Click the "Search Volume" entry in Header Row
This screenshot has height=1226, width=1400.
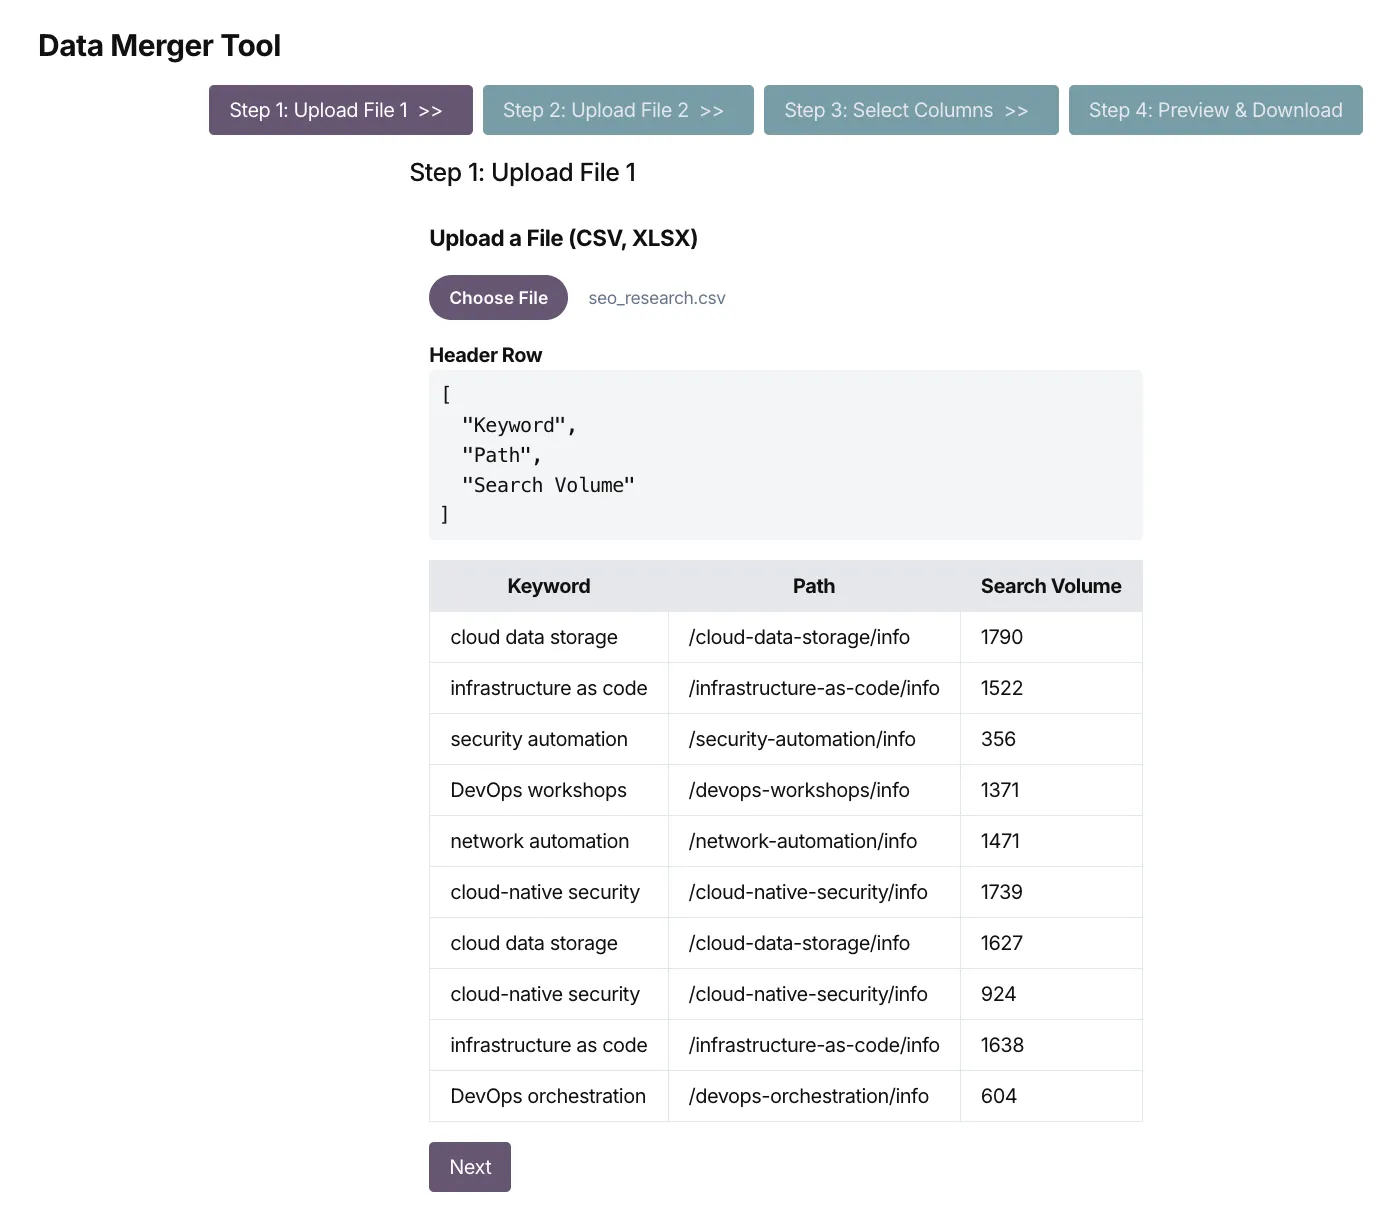point(548,485)
